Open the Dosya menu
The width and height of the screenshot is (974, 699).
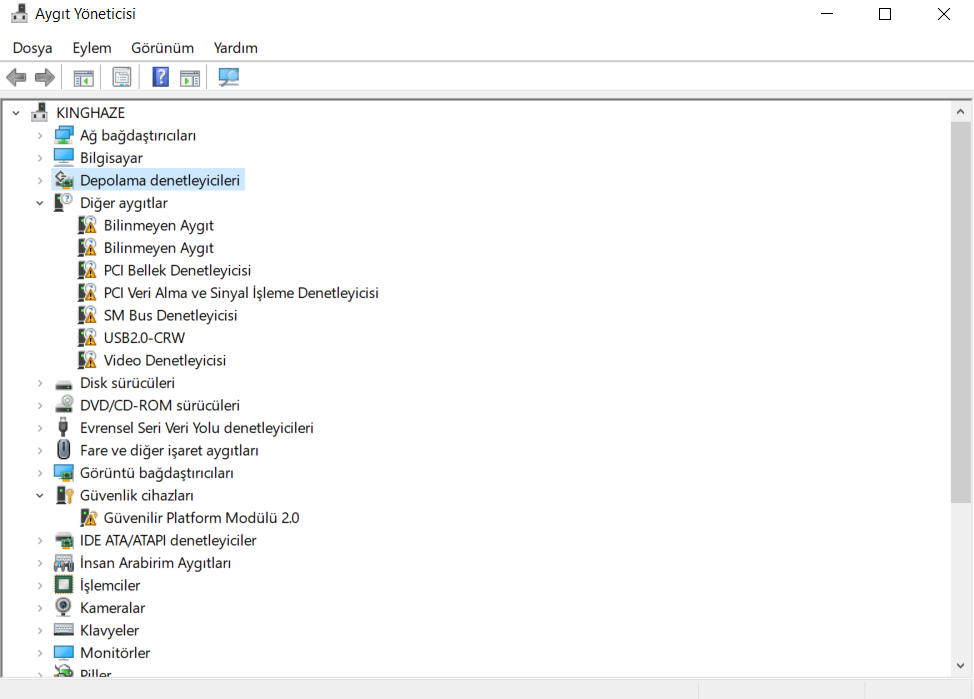32,48
